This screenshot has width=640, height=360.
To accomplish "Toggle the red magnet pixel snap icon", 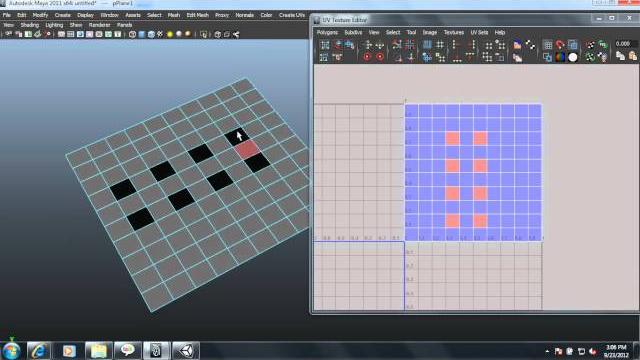I will tap(560, 45).
